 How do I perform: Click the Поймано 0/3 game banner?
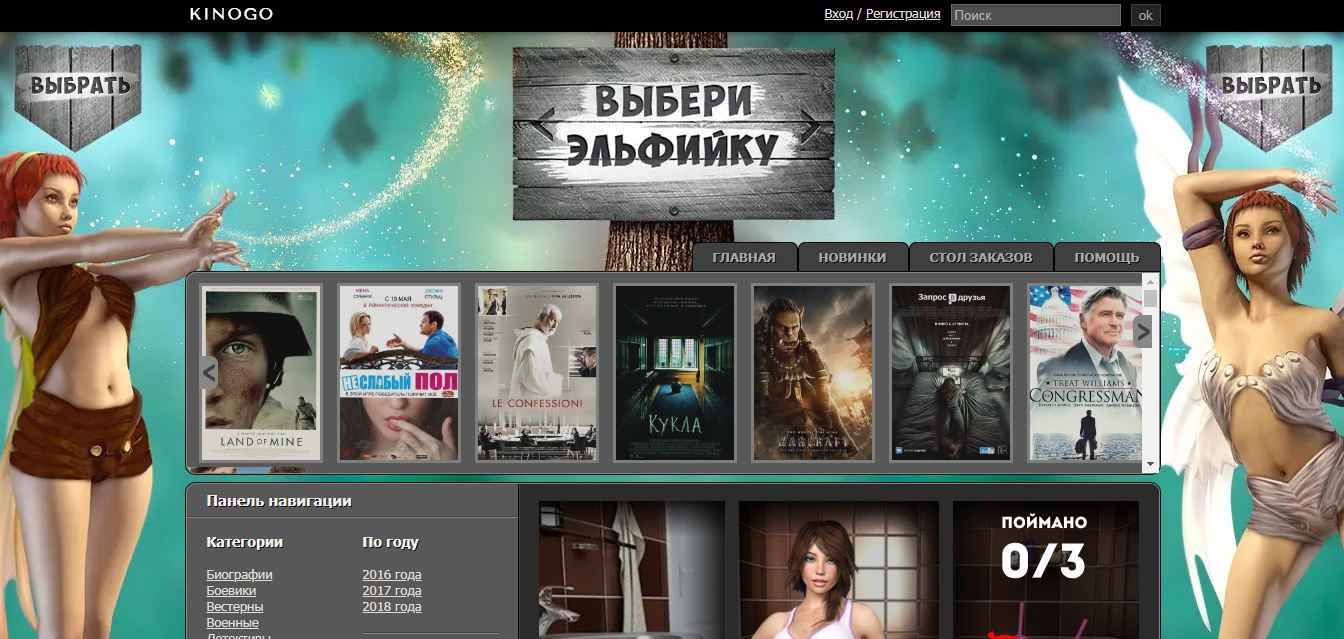1046,570
